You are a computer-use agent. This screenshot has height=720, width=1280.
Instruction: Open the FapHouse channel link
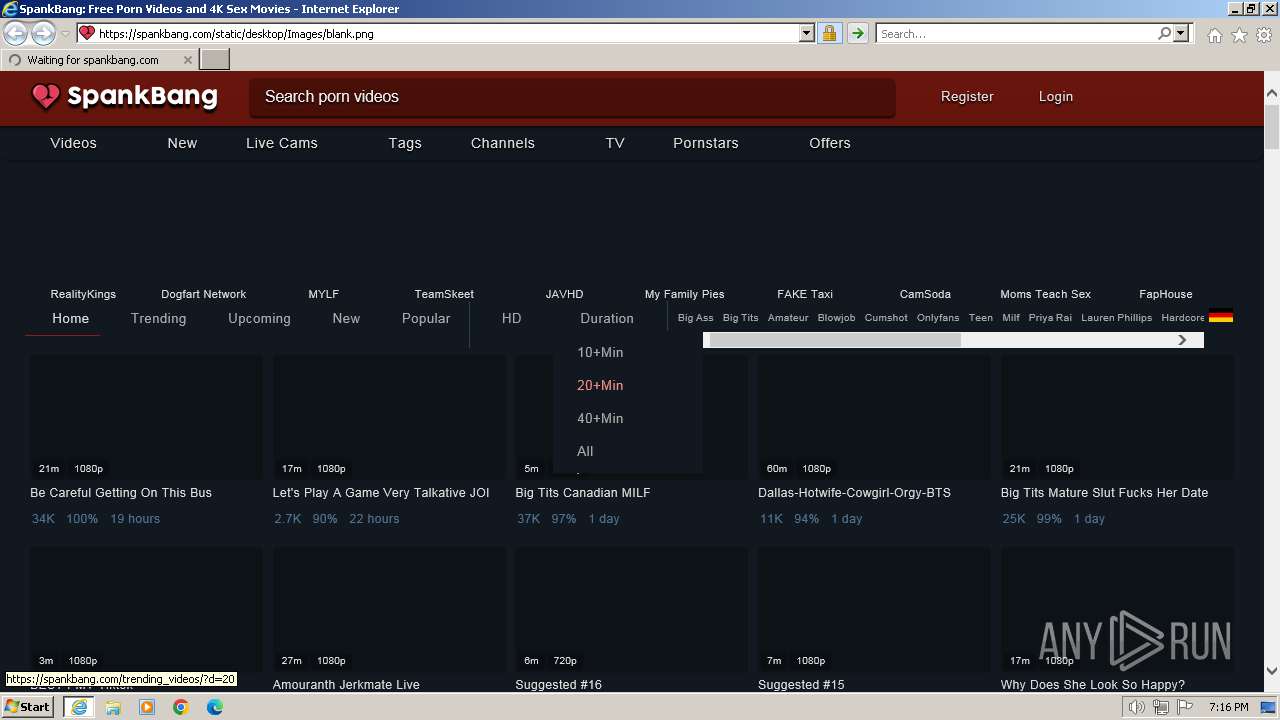pyautogui.click(x=1166, y=294)
